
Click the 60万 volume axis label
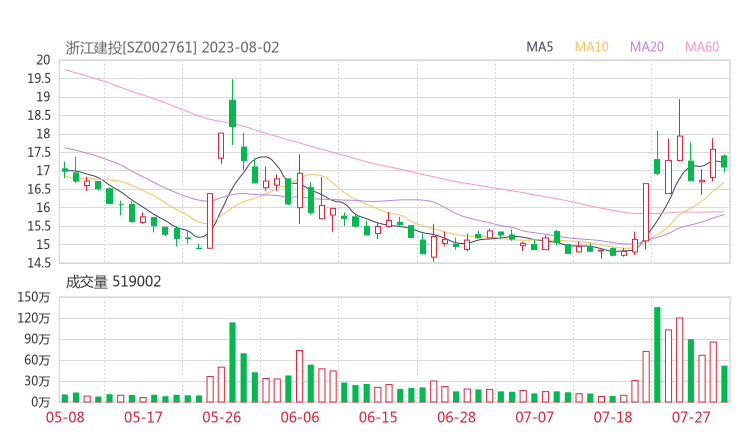[37, 360]
